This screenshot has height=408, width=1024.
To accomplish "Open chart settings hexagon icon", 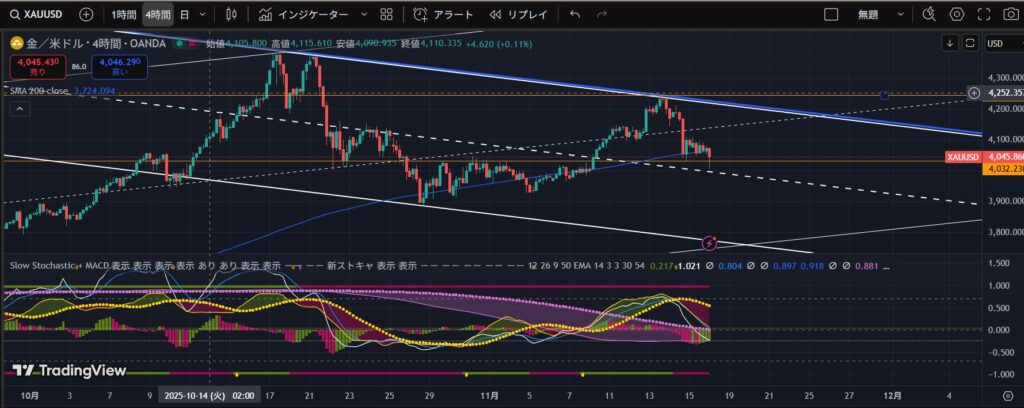I will coord(956,15).
